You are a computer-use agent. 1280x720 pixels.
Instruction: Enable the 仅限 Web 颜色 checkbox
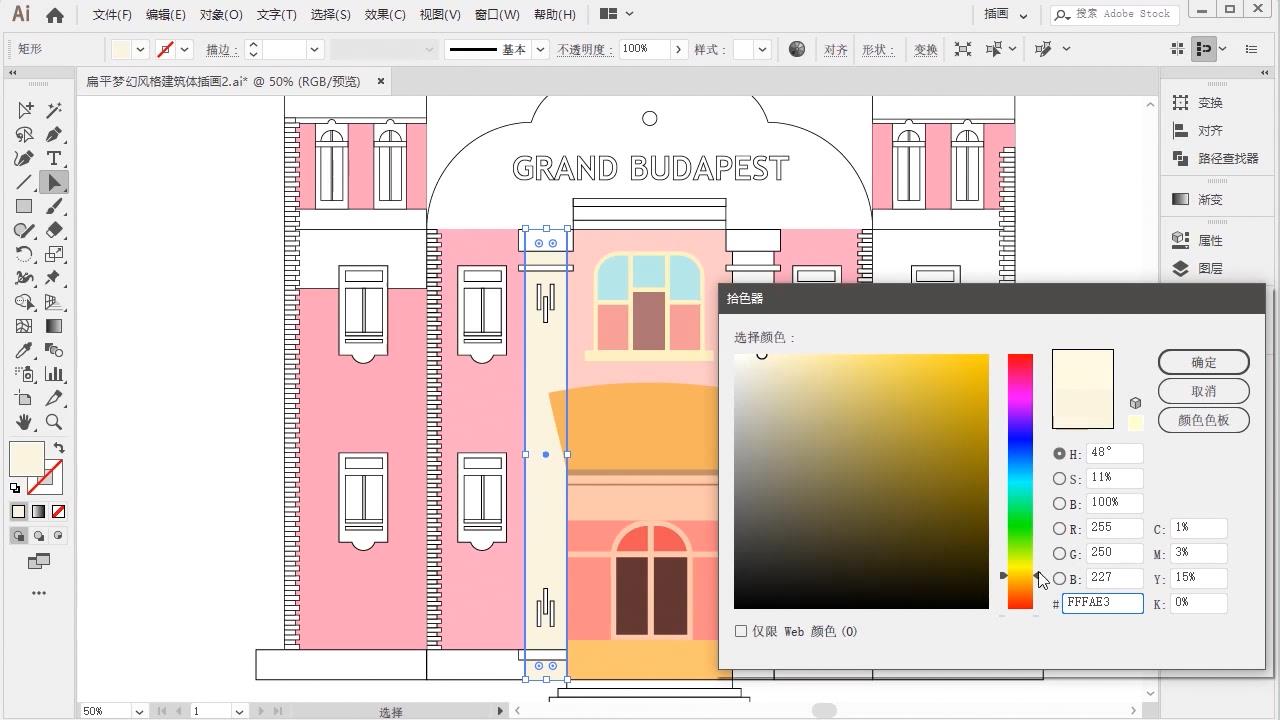[741, 631]
